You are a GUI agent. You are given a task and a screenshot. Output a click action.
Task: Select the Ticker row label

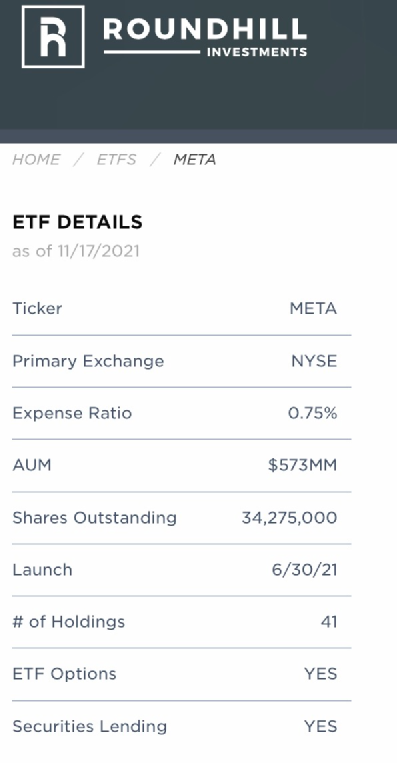(x=37, y=309)
